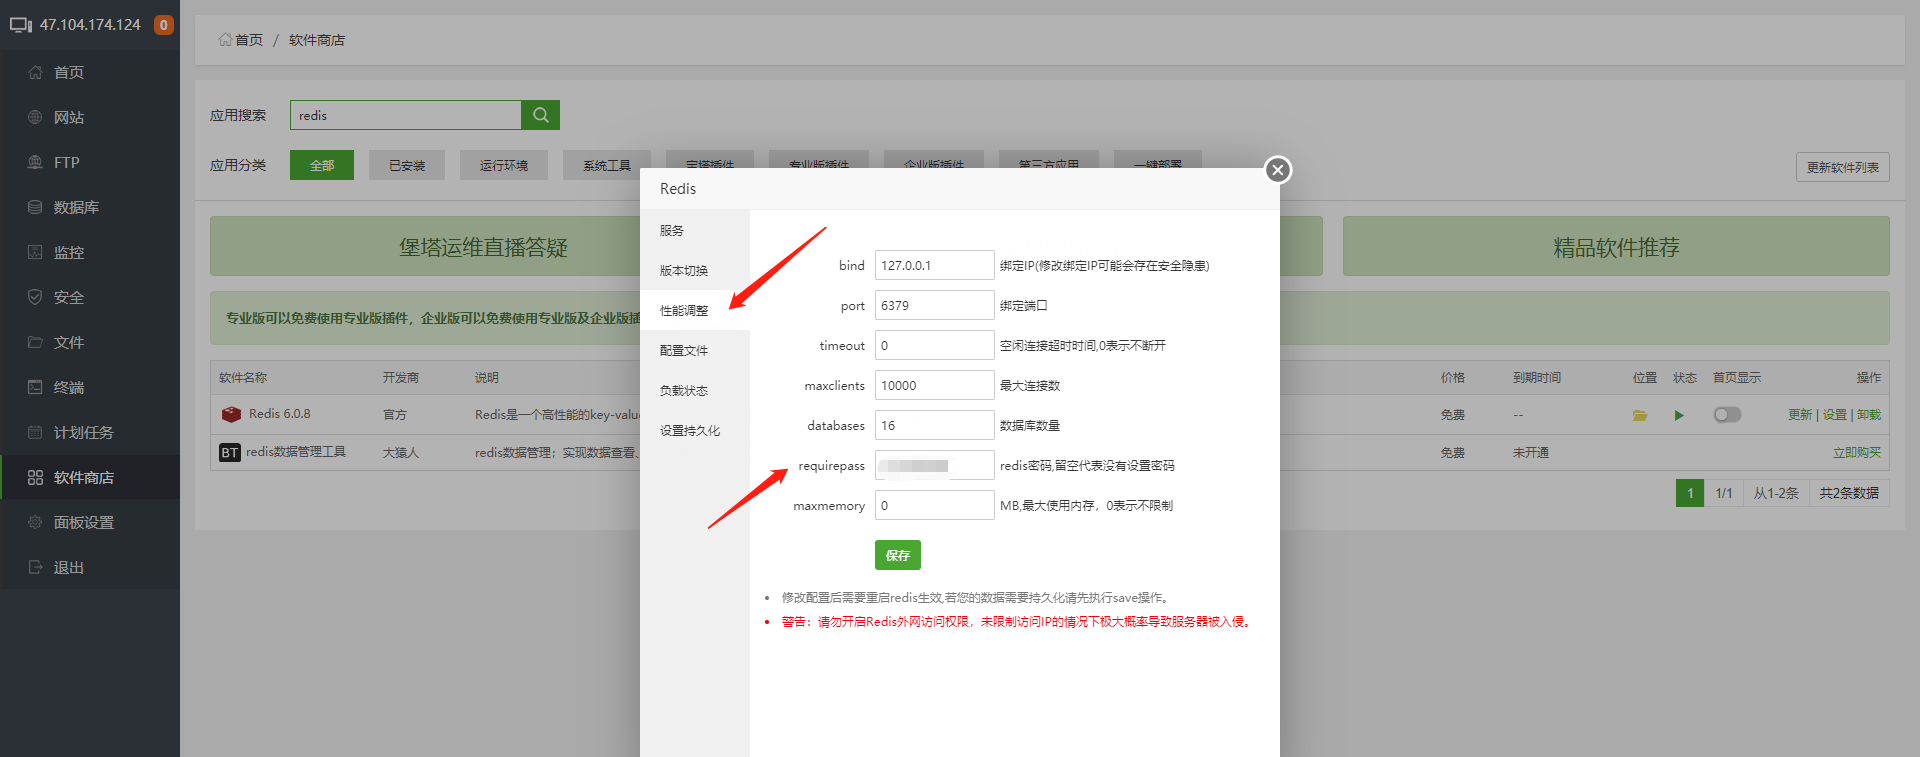Open the 配置文件 tab in the Redis dialog
The image size is (1920, 757).
pyautogui.click(x=684, y=351)
